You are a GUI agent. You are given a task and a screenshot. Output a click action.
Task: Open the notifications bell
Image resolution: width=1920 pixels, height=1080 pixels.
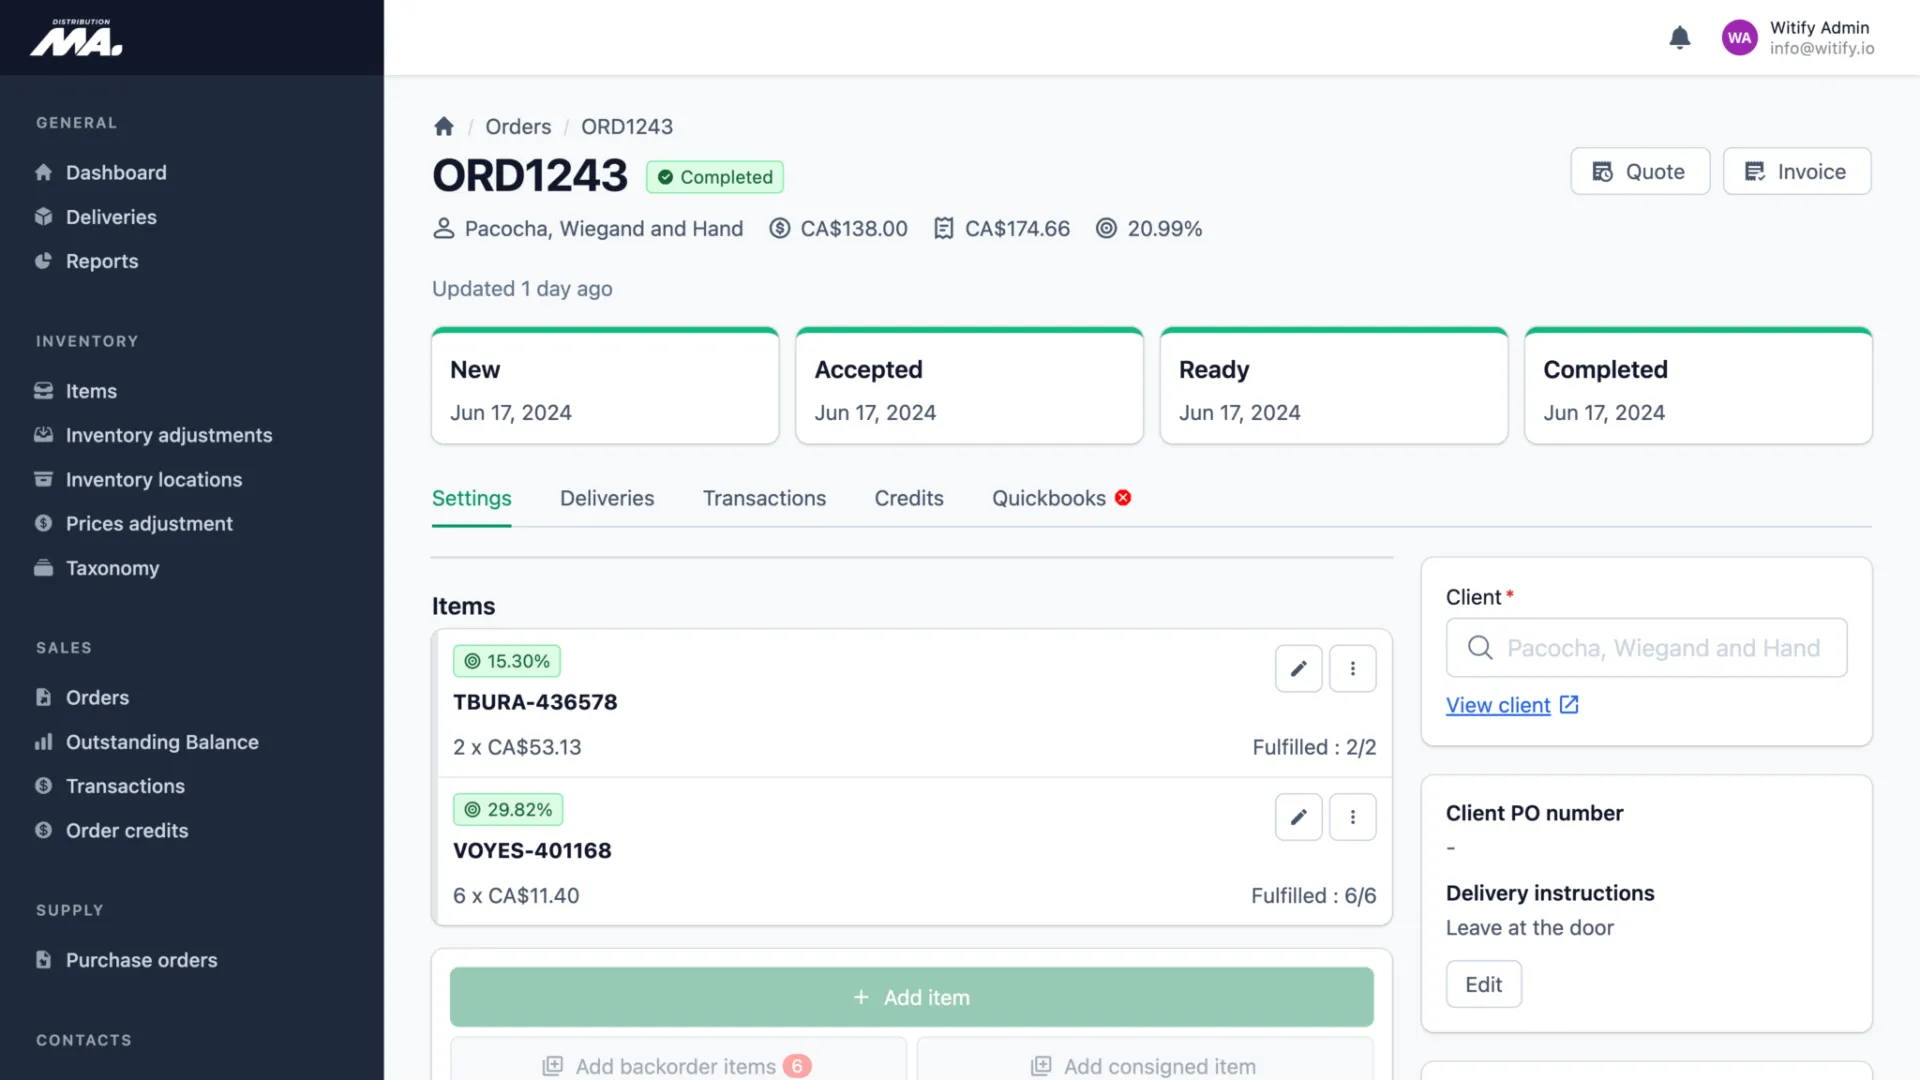coord(1680,38)
